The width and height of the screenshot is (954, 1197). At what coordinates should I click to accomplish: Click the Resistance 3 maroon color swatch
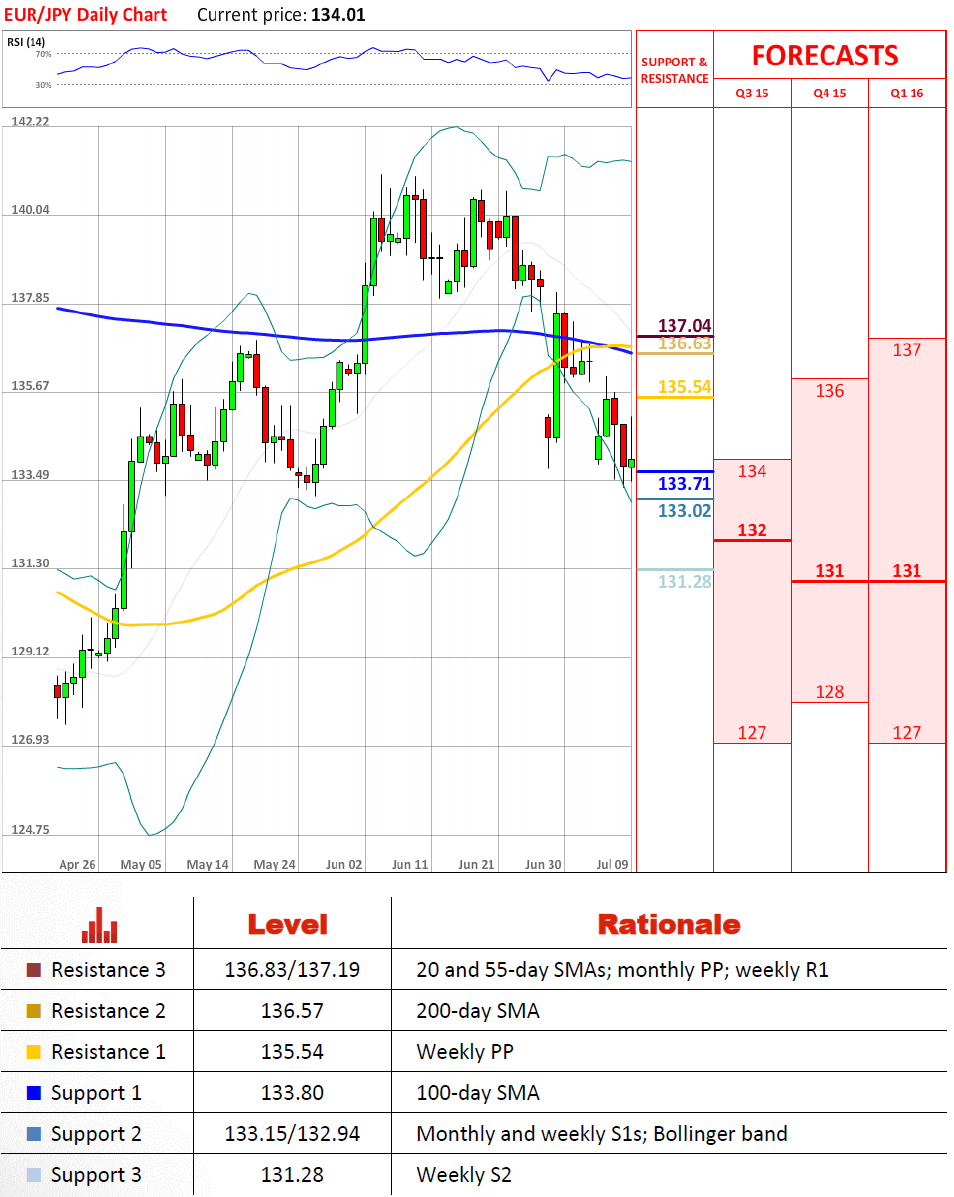[x=34, y=970]
